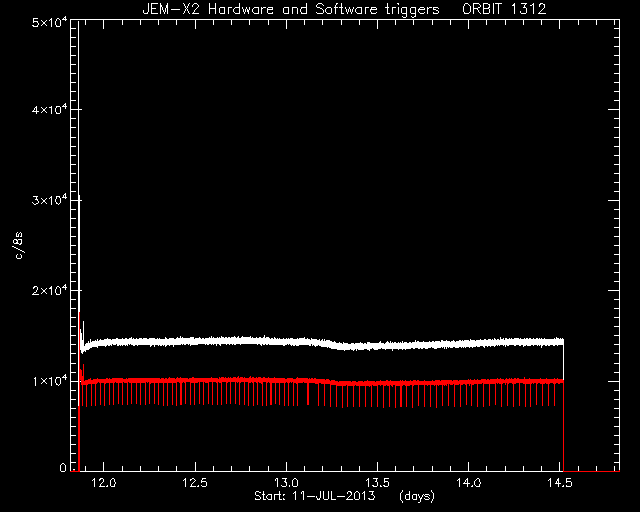Click the 4×10⁴ y-axis tick label
This screenshot has height=512, width=640.
point(49,110)
